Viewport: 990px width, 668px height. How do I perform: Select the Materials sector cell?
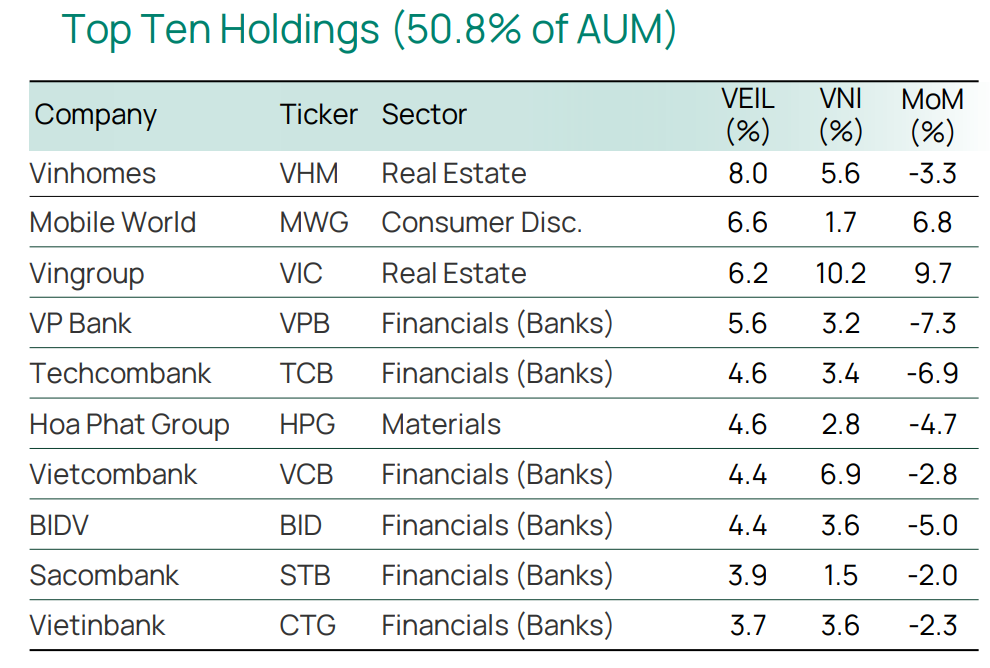pos(441,425)
